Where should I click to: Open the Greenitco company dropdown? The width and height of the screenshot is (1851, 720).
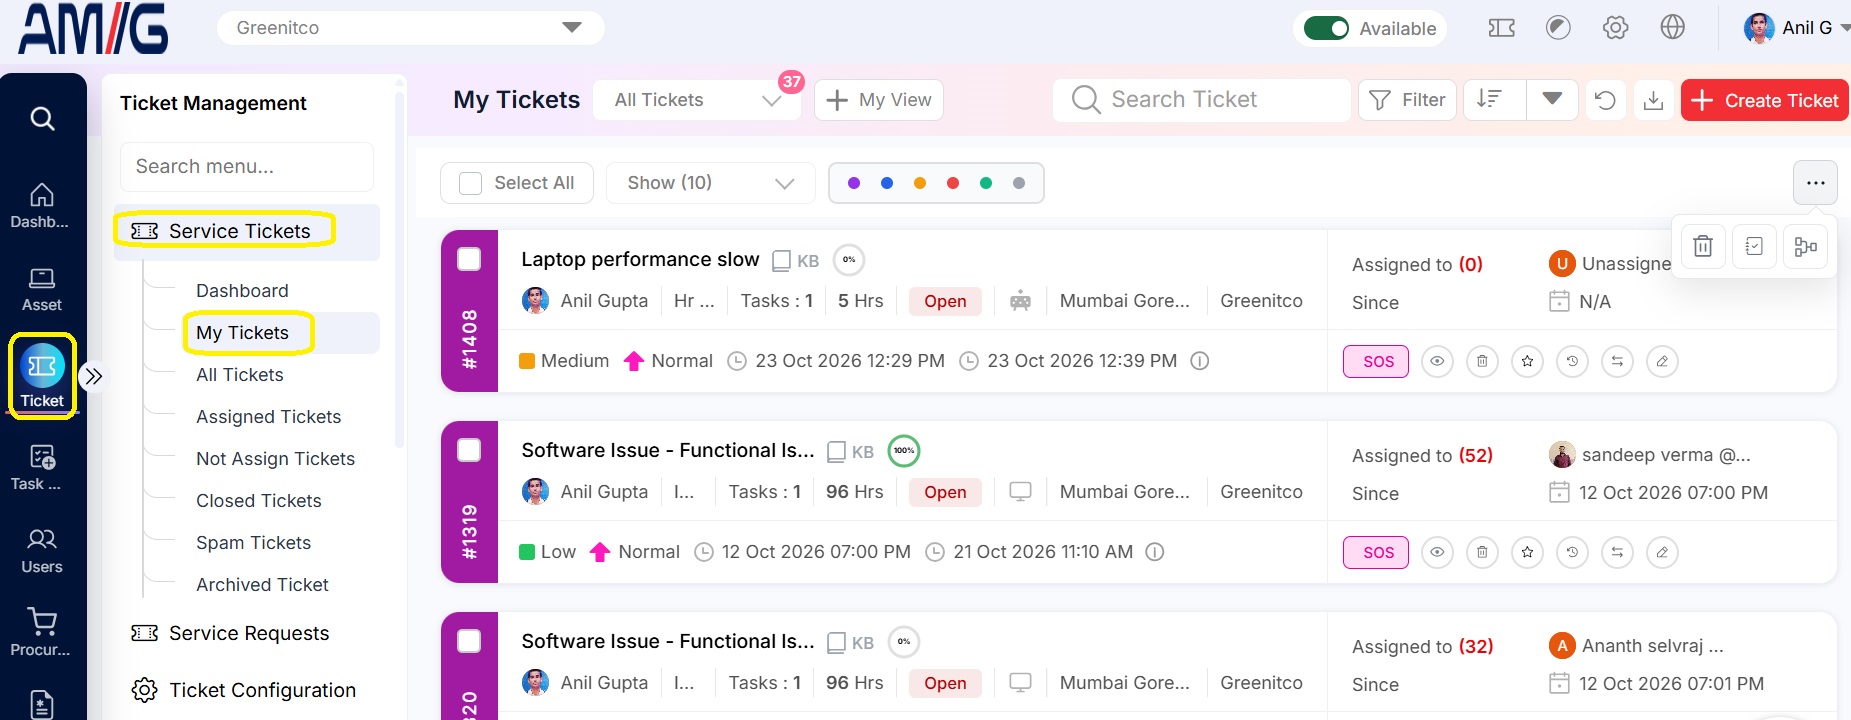tap(410, 28)
